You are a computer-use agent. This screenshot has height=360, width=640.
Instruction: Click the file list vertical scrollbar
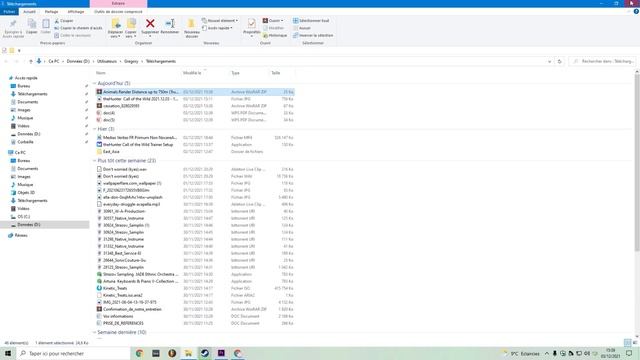(637, 163)
